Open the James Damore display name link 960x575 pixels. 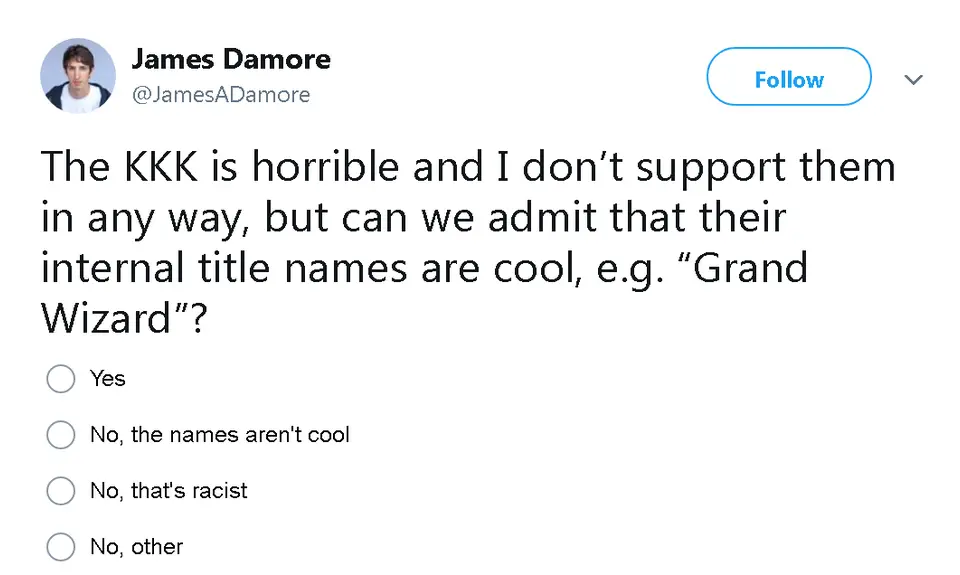pos(230,59)
